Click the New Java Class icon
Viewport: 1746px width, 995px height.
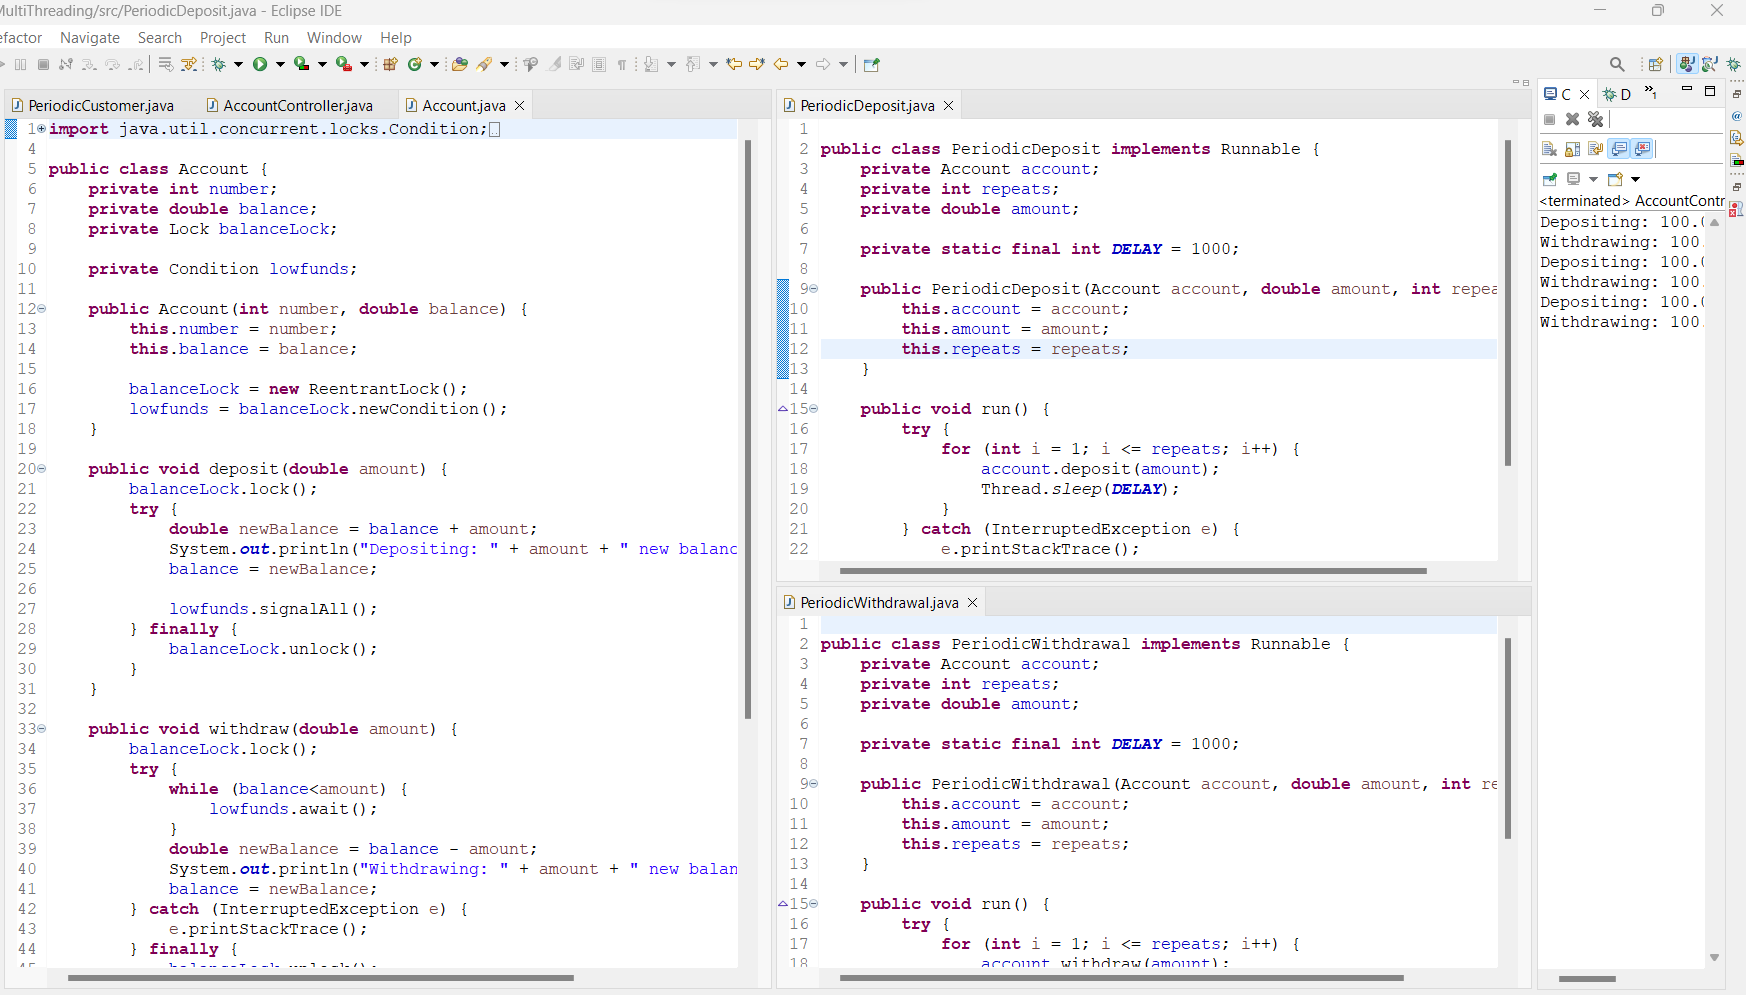point(414,64)
